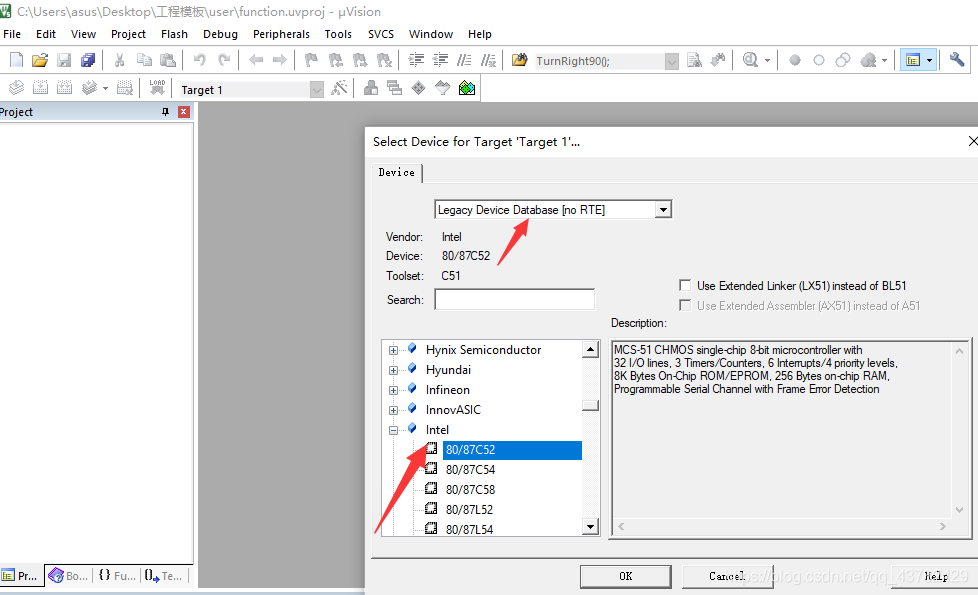The height and width of the screenshot is (595, 978).
Task: Open the File menu
Action: tap(12, 34)
